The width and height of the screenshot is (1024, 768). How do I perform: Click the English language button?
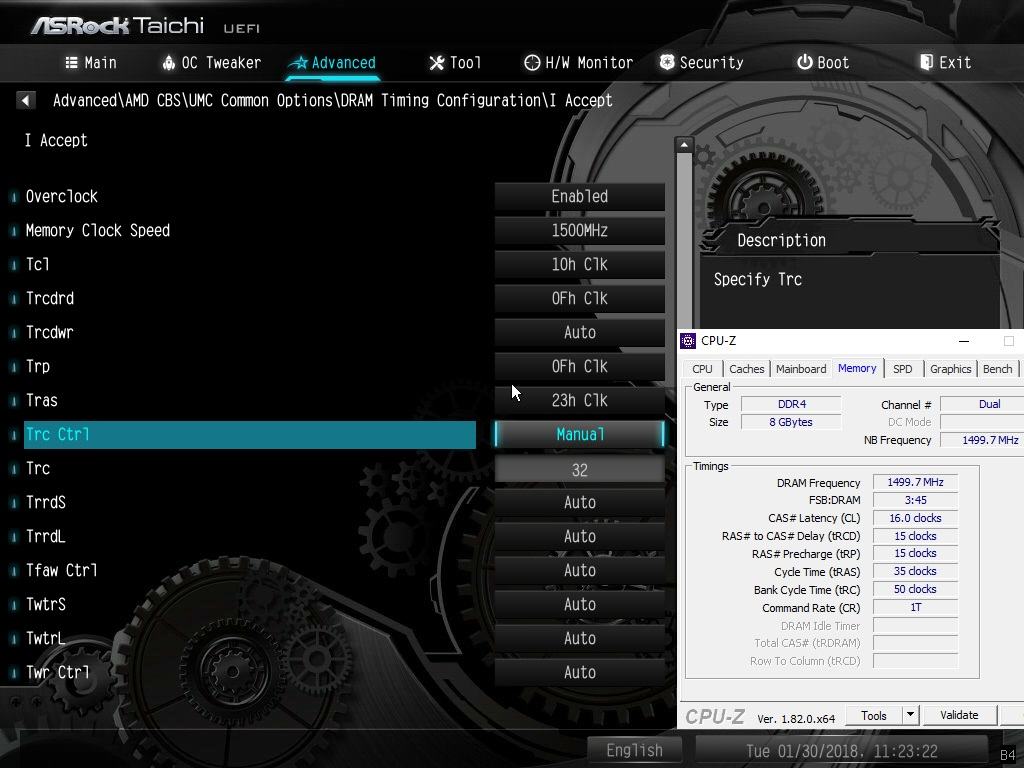(634, 750)
